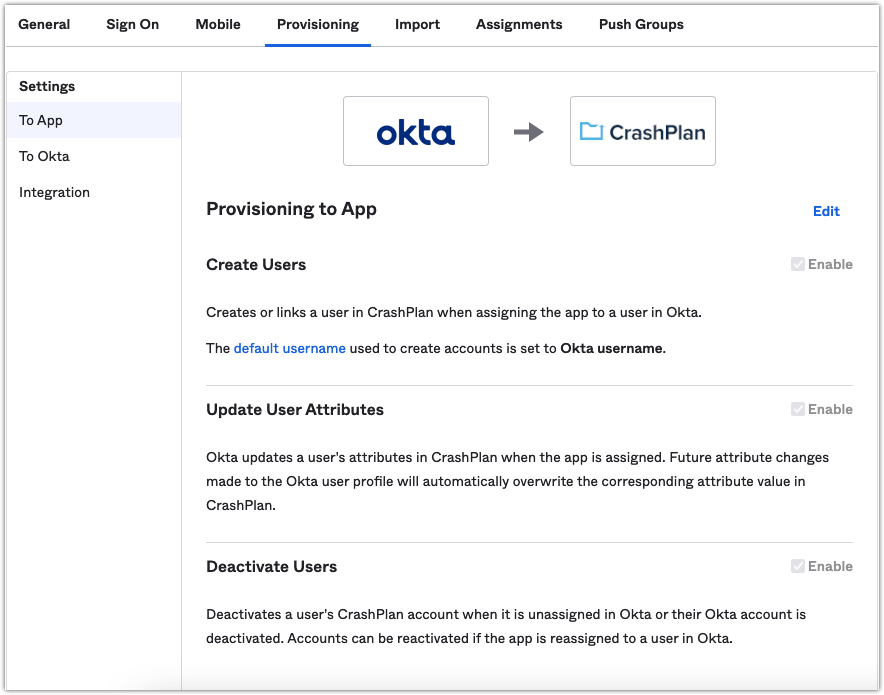Switch to the Sign On tab
This screenshot has height=695, width=884.
(132, 25)
